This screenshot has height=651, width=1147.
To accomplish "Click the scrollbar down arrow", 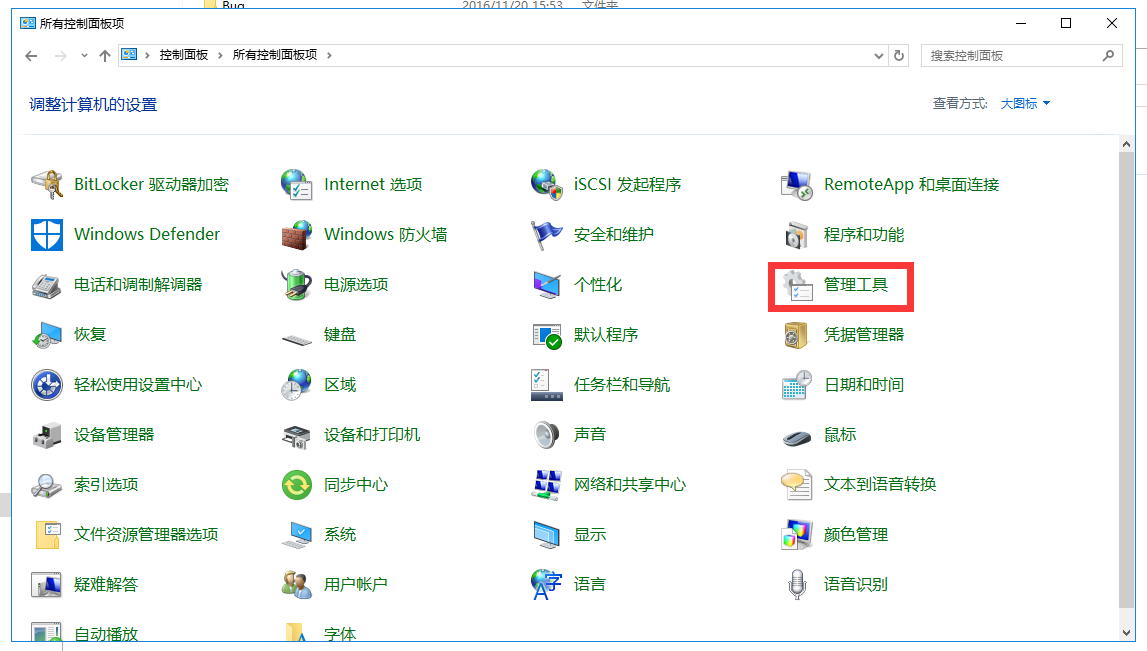I will coord(1127,633).
